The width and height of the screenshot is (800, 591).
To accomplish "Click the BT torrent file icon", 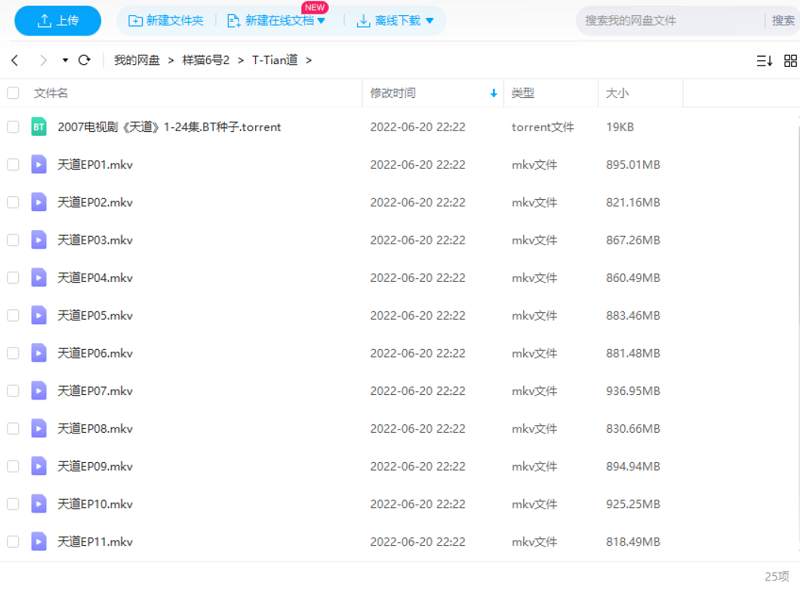I will tap(39, 127).
